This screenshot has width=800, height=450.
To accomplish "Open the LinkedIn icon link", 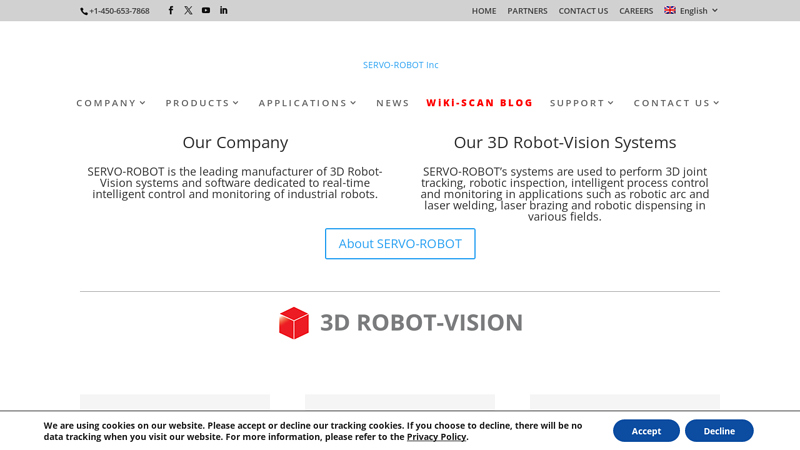I will point(223,10).
